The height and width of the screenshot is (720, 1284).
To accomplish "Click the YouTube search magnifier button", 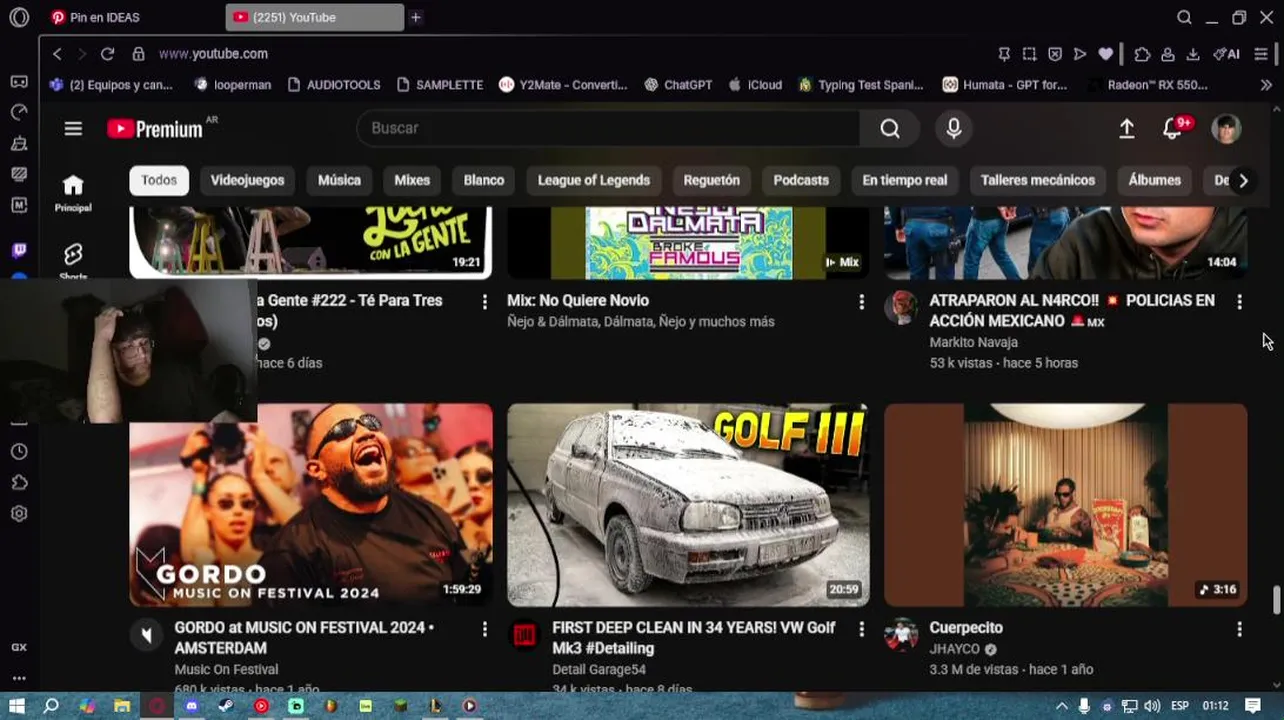I will 890,128.
